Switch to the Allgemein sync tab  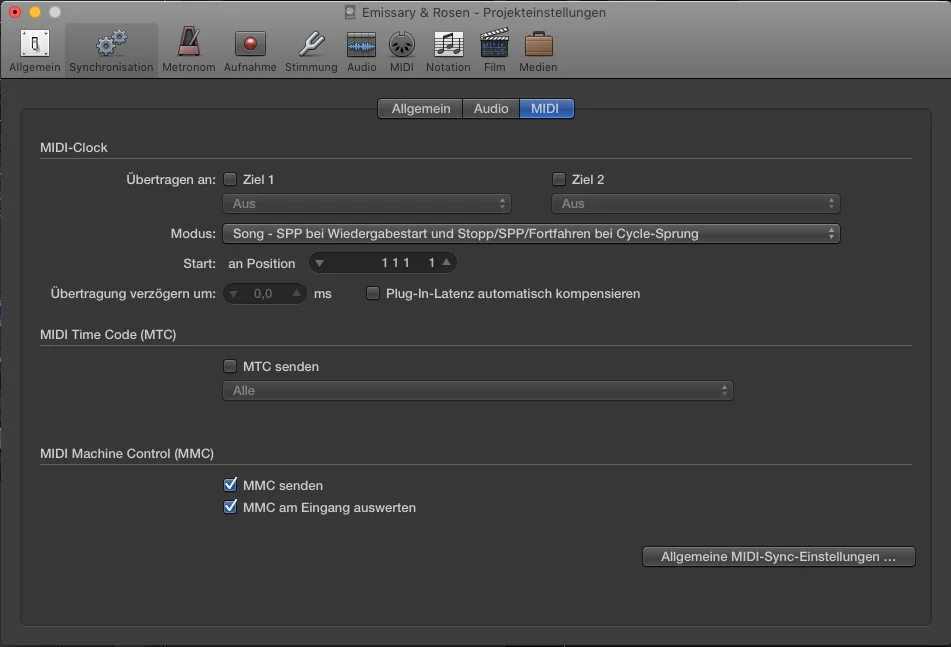coord(420,109)
